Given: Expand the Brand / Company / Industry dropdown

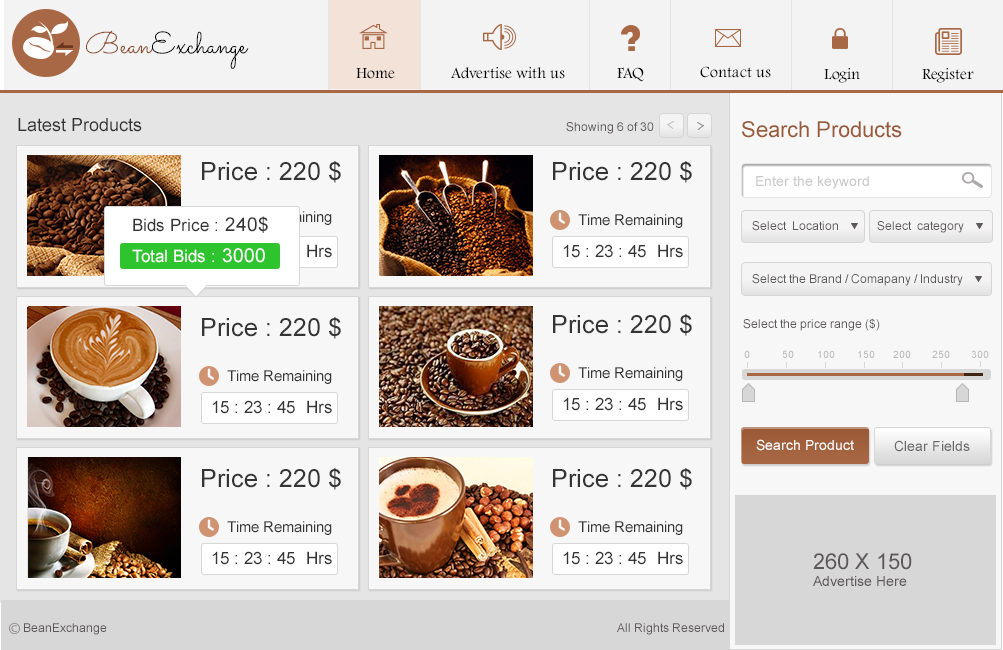Looking at the screenshot, I should point(866,279).
